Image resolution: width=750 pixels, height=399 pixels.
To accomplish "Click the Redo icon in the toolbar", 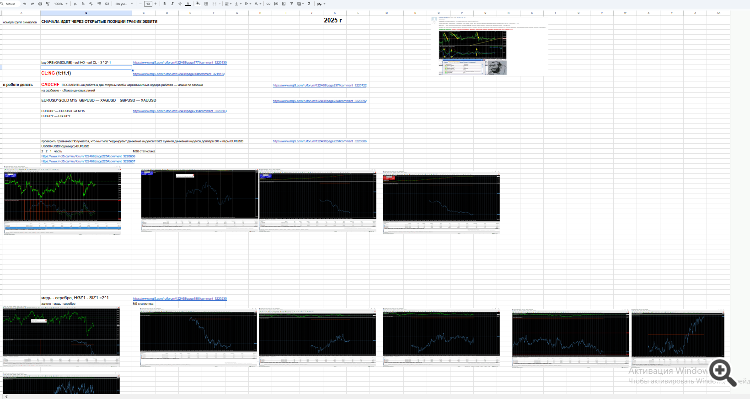I will pos(32,3).
